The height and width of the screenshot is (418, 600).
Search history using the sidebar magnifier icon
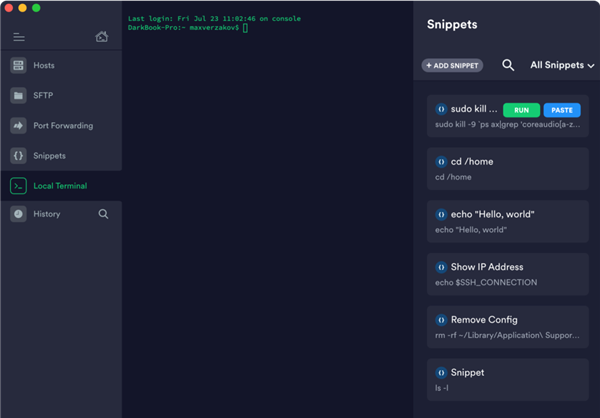(103, 214)
